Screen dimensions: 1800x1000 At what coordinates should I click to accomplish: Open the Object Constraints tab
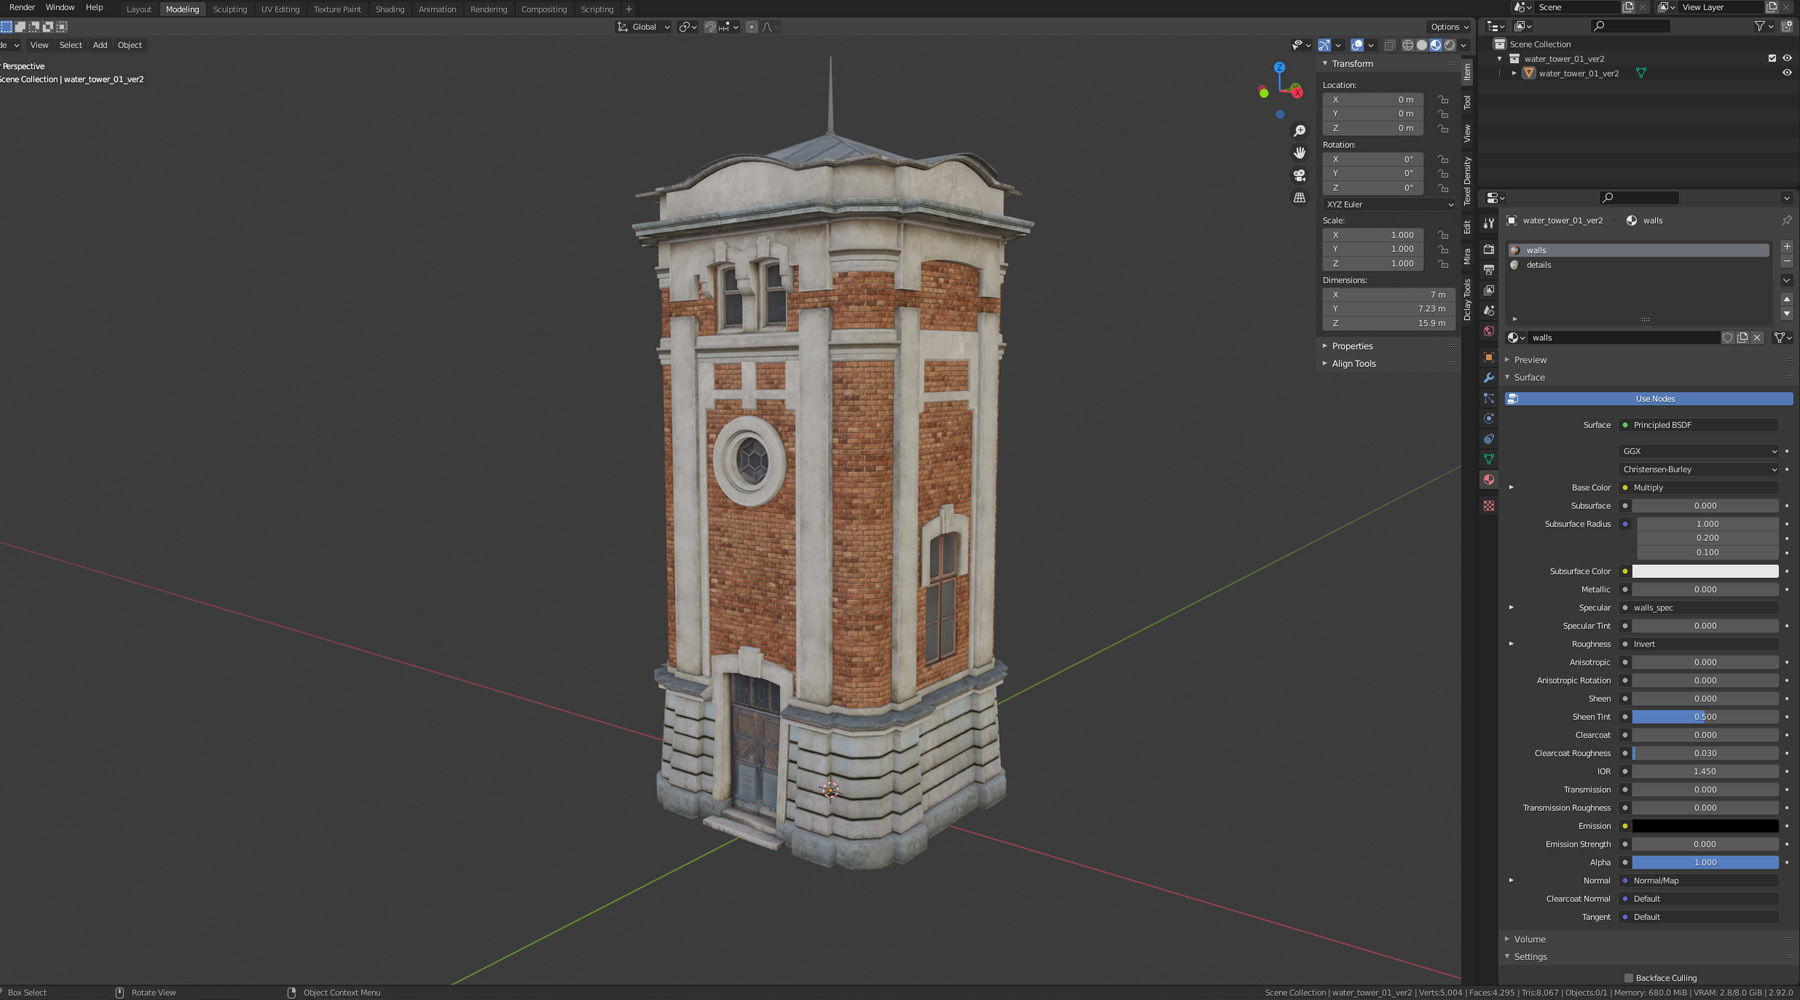point(1489,439)
